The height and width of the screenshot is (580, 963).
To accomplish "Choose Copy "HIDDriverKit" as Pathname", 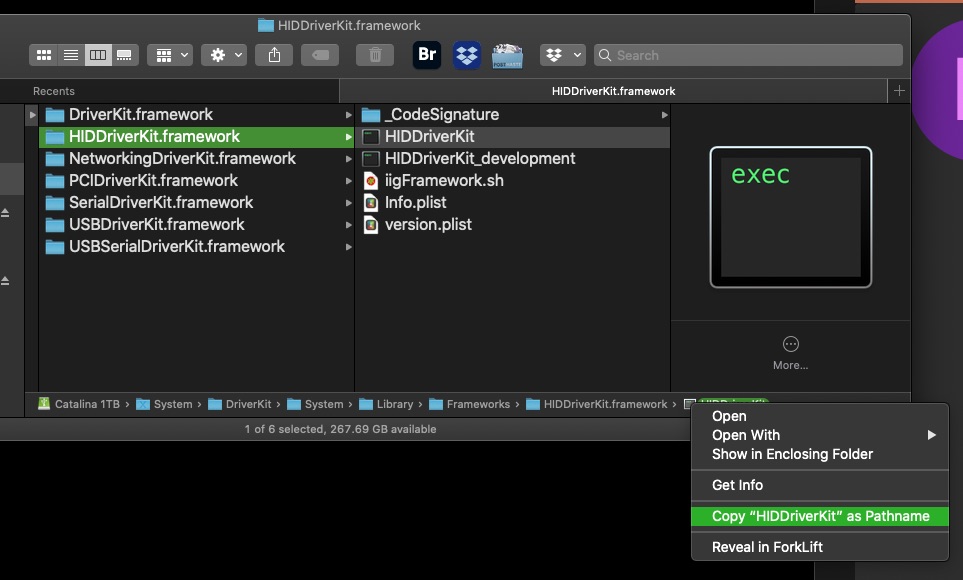I will (x=820, y=516).
